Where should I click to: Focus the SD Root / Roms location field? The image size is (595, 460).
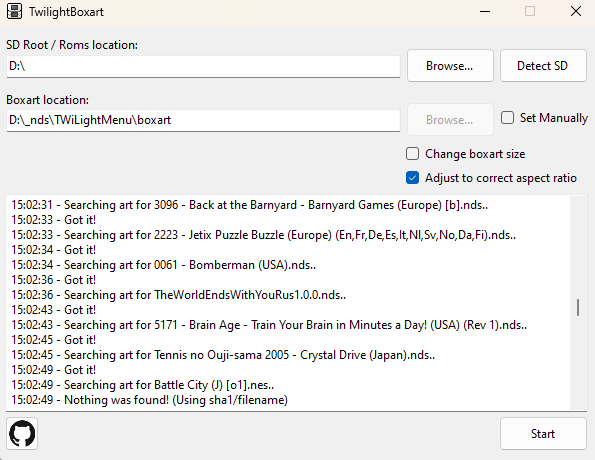(203, 66)
